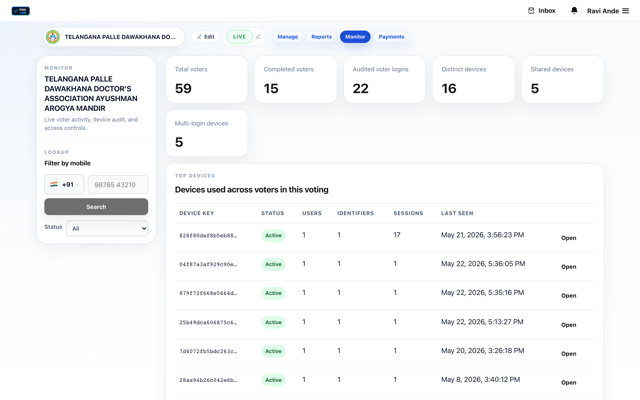This screenshot has height=400, width=640.
Task: Open the notifications bell icon
Action: (574, 11)
